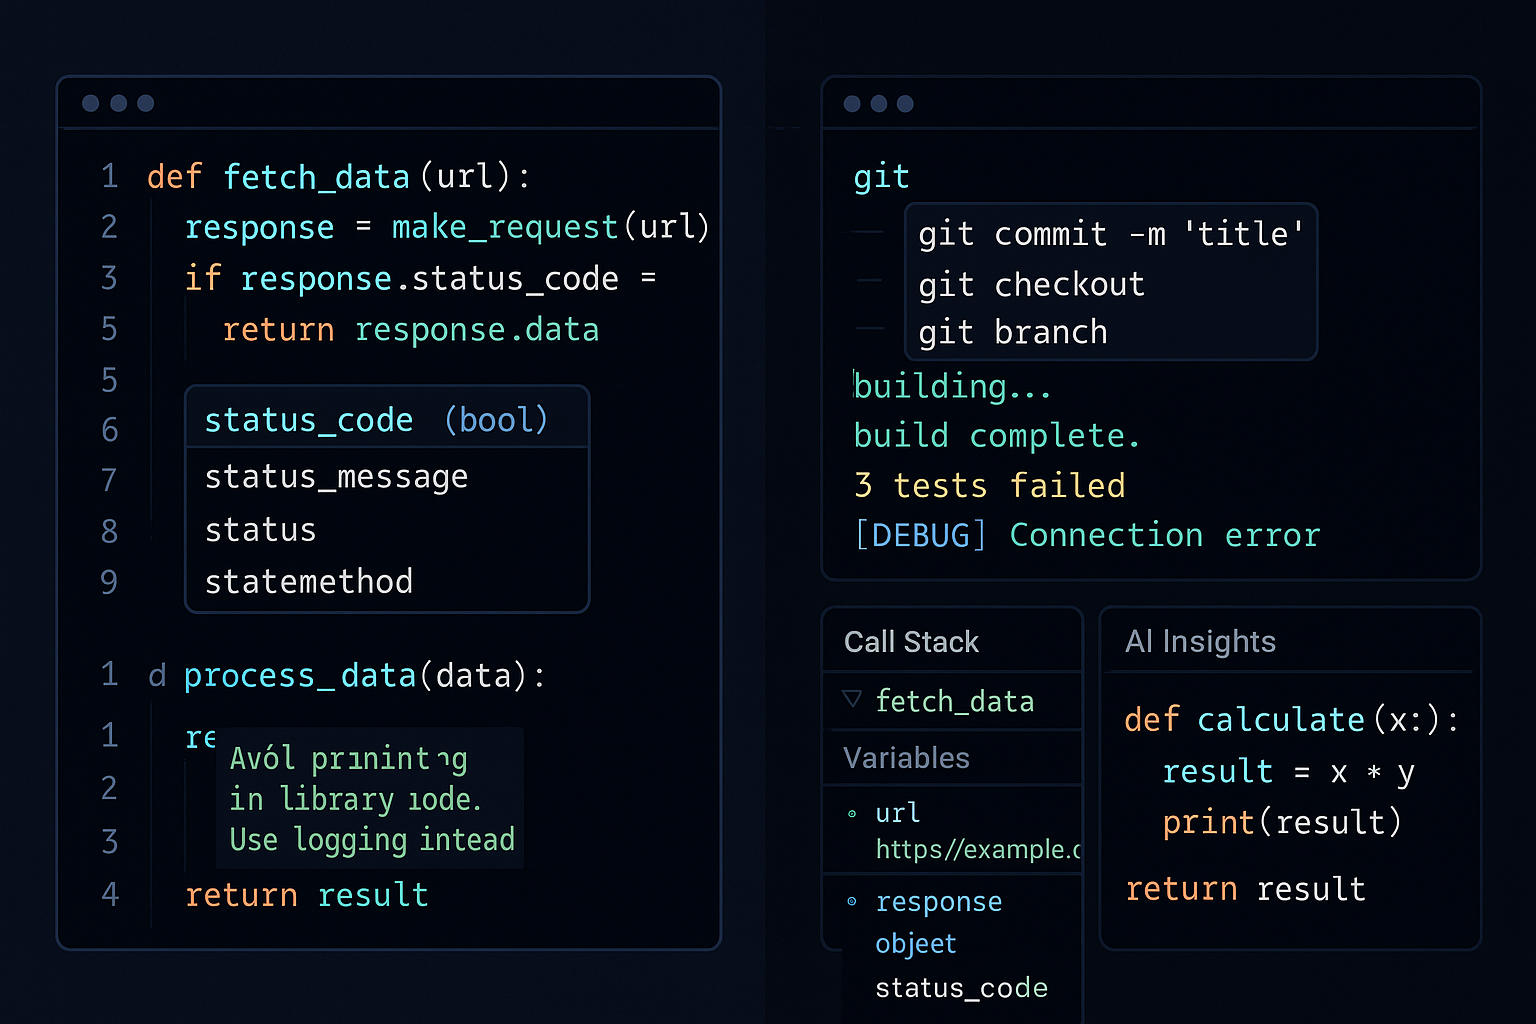Click the AI Insights panel title

1200,642
